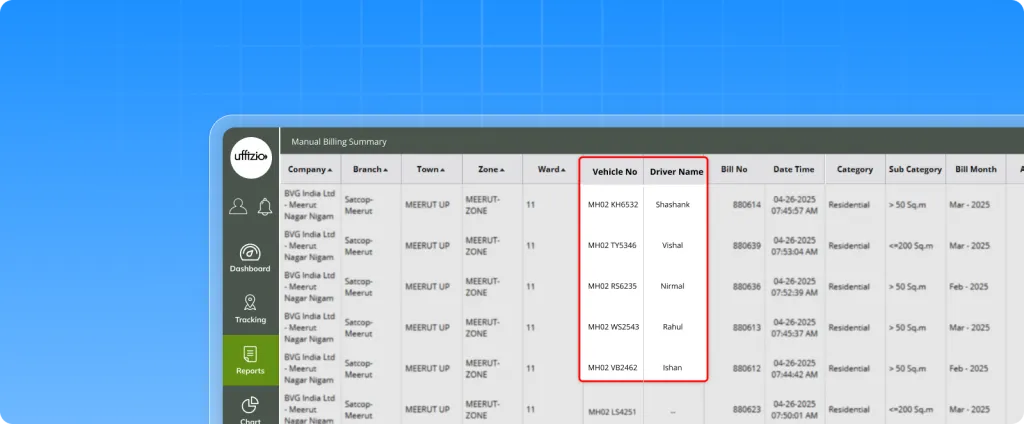Select vehicle cell MH02 KH6532
This screenshot has height=424, width=1024.
click(612, 204)
